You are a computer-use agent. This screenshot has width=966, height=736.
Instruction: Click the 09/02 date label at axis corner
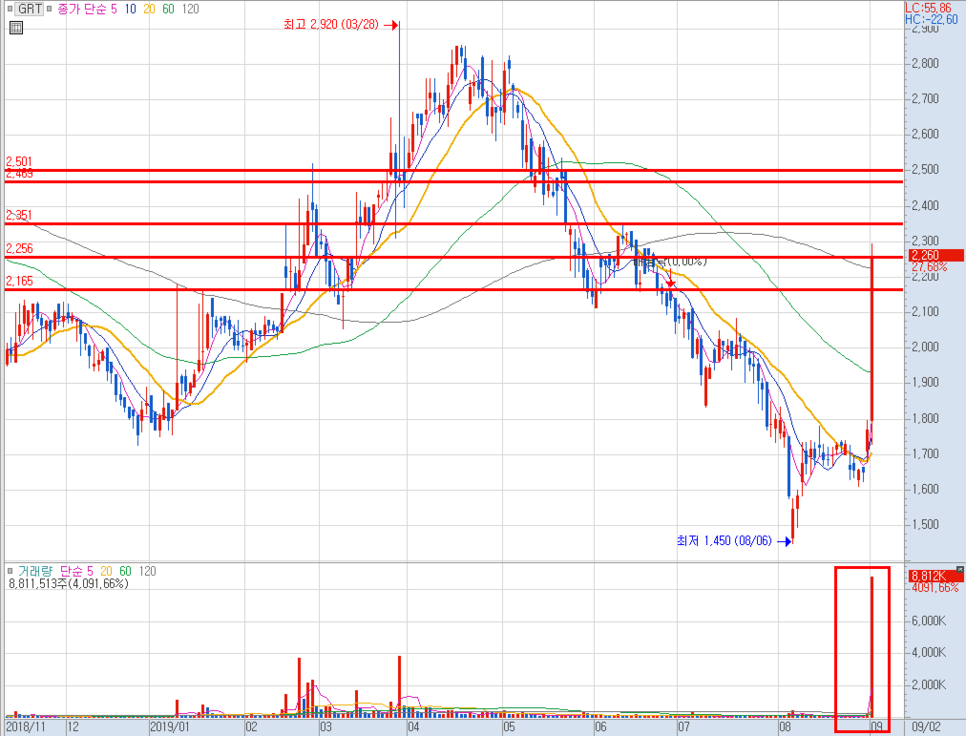coord(927,727)
